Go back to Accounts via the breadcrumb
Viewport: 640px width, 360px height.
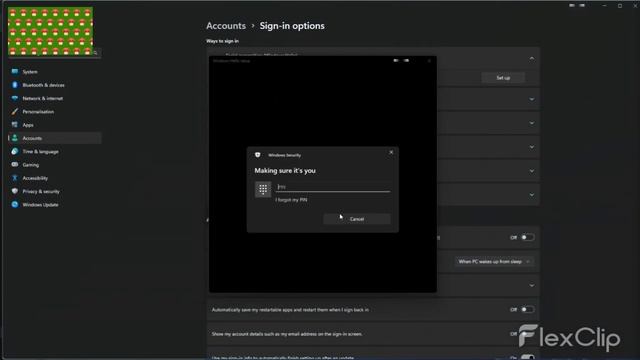click(x=226, y=26)
